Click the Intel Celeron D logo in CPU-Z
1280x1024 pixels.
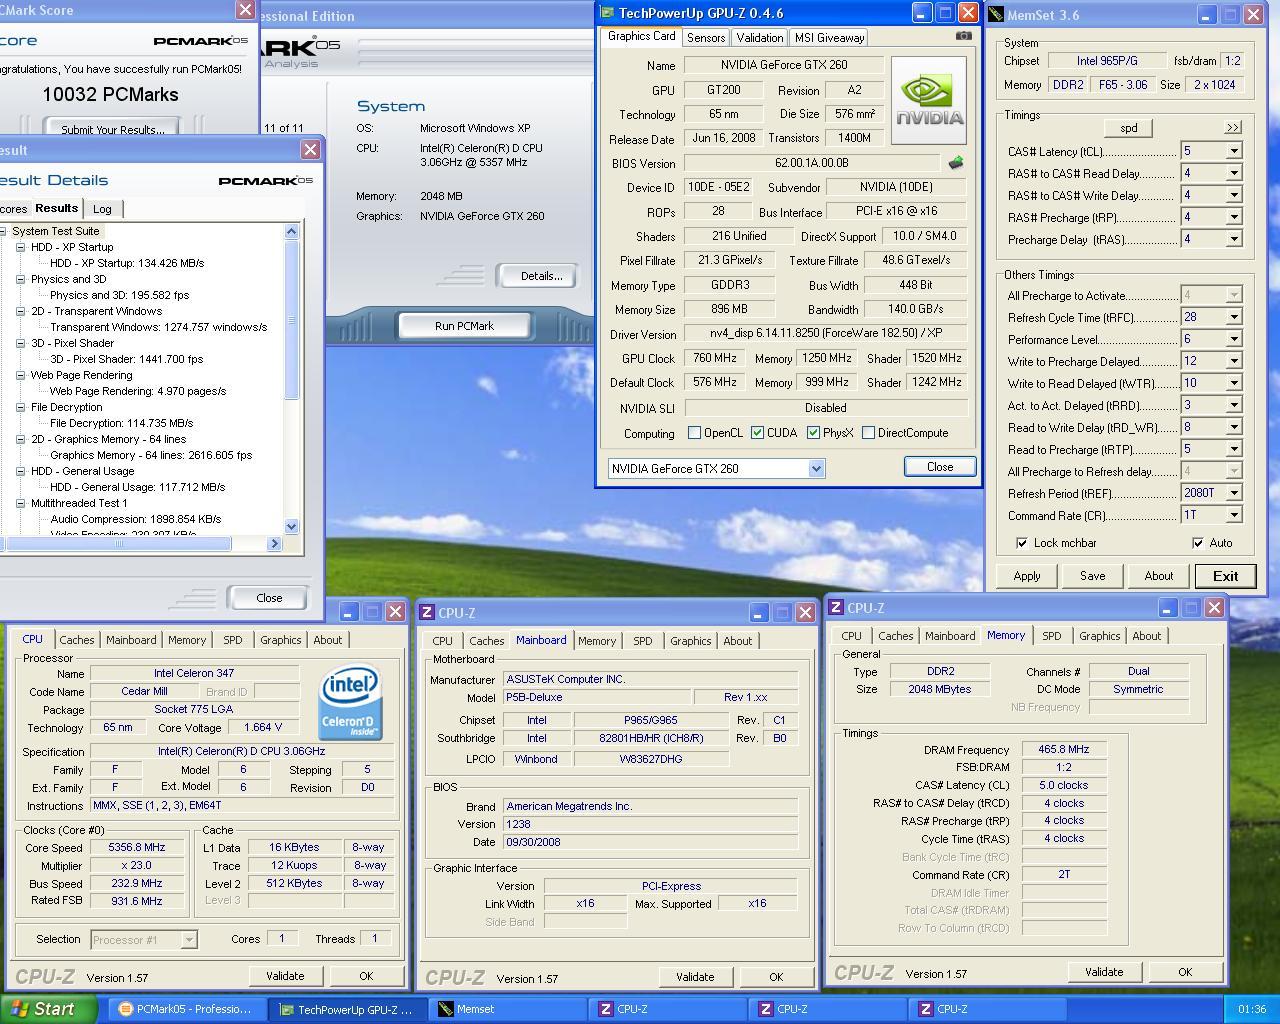[x=350, y=703]
